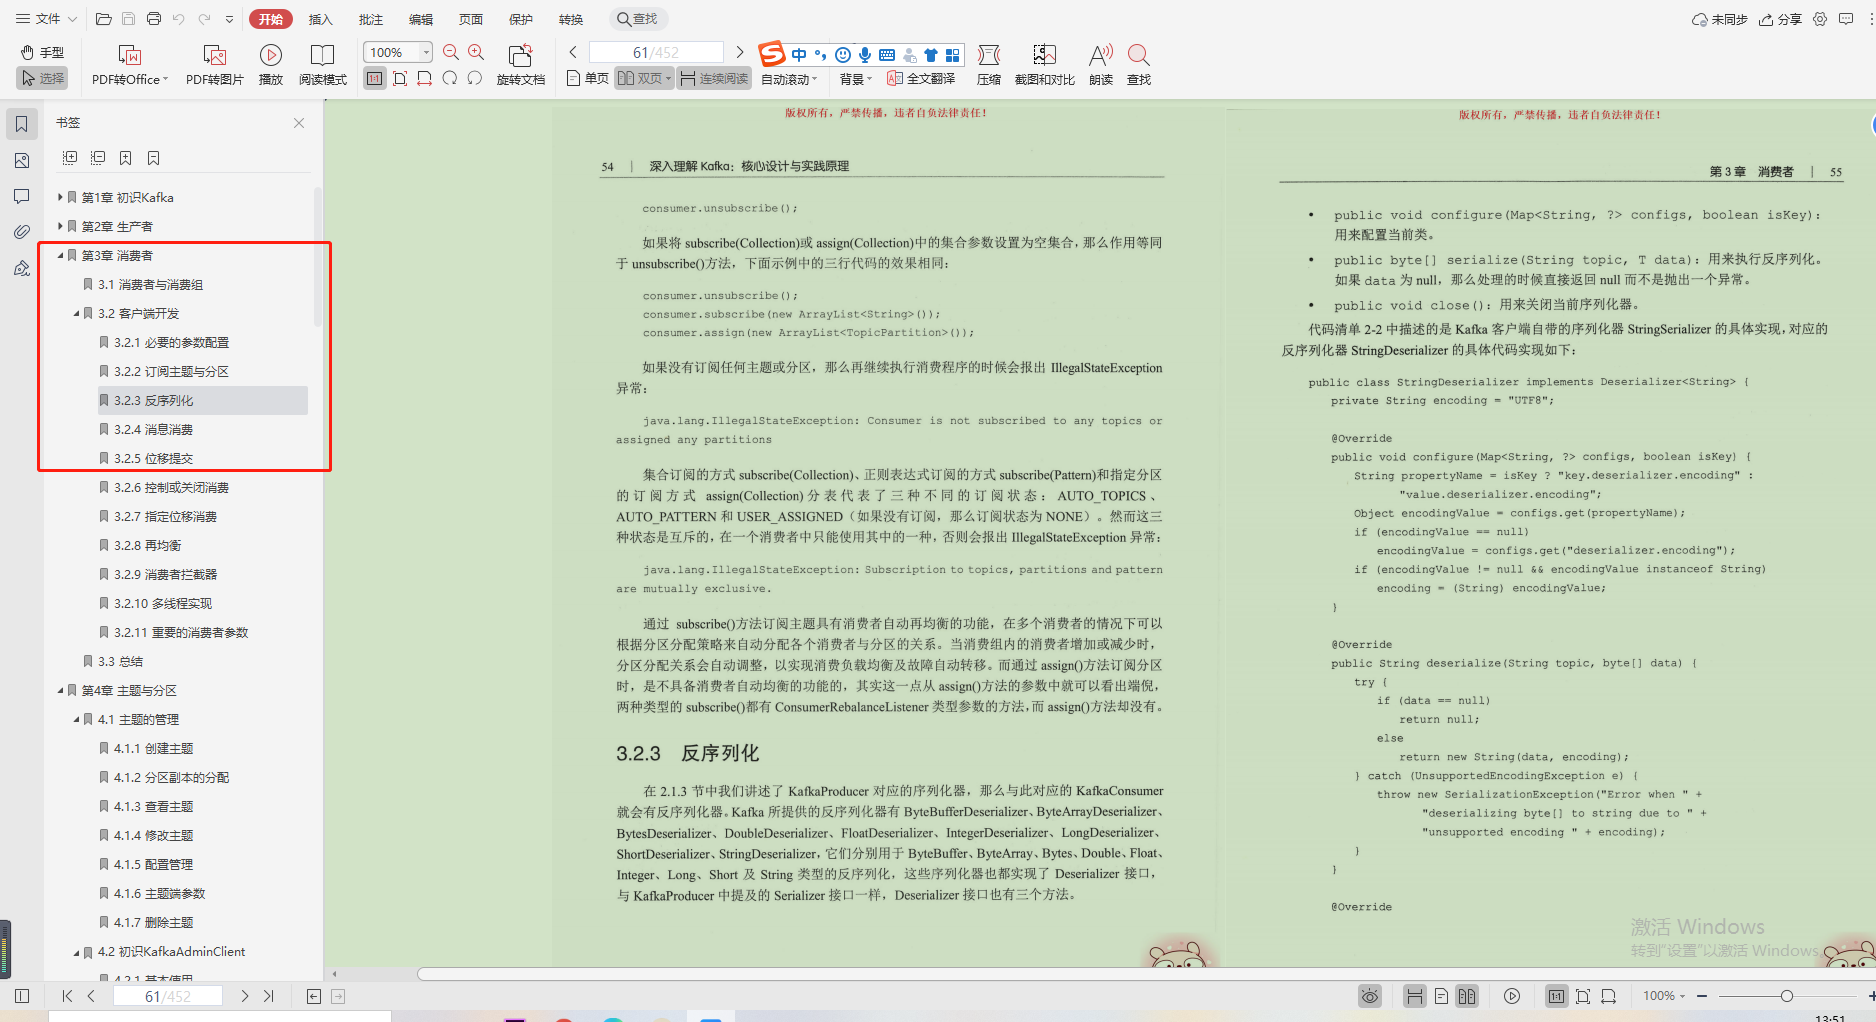Image resolution: width=1876 pixels, height=1022 pixels.
Task: Open the Protect (保护) tab
Action: coord(520,19)
